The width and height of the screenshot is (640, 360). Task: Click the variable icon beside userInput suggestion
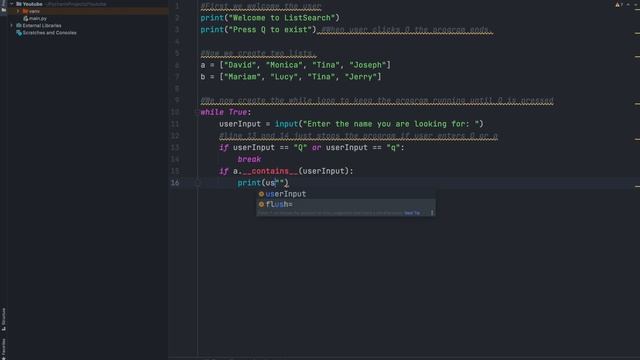tap(261, 194)
